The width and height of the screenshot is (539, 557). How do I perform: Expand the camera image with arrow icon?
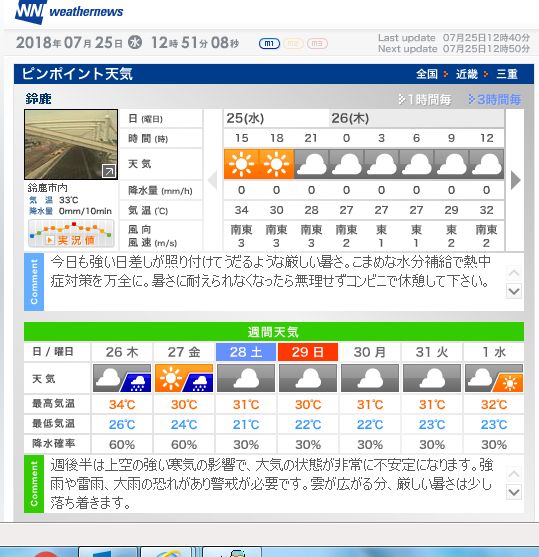click(x=109, y=171)
